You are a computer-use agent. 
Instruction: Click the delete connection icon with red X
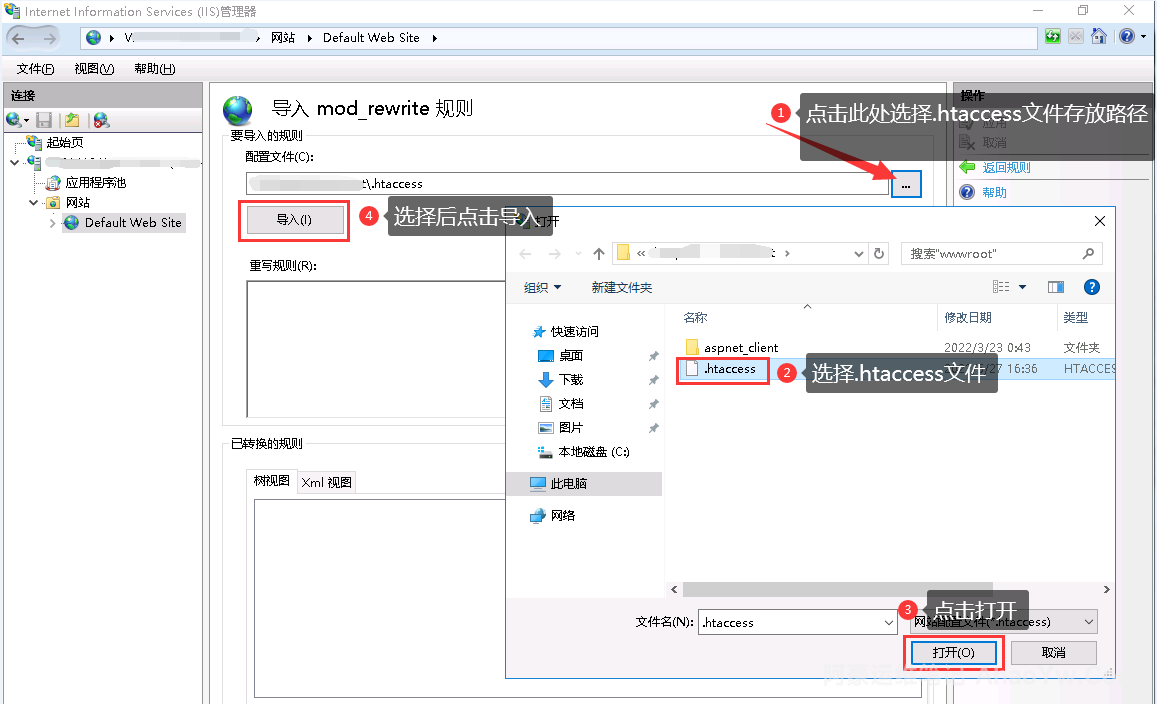[x=101, y=120]
